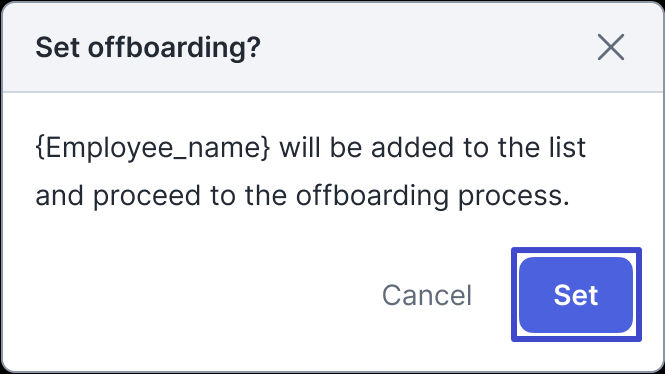
Task: Select the Cancel text button
Action: 427,295
